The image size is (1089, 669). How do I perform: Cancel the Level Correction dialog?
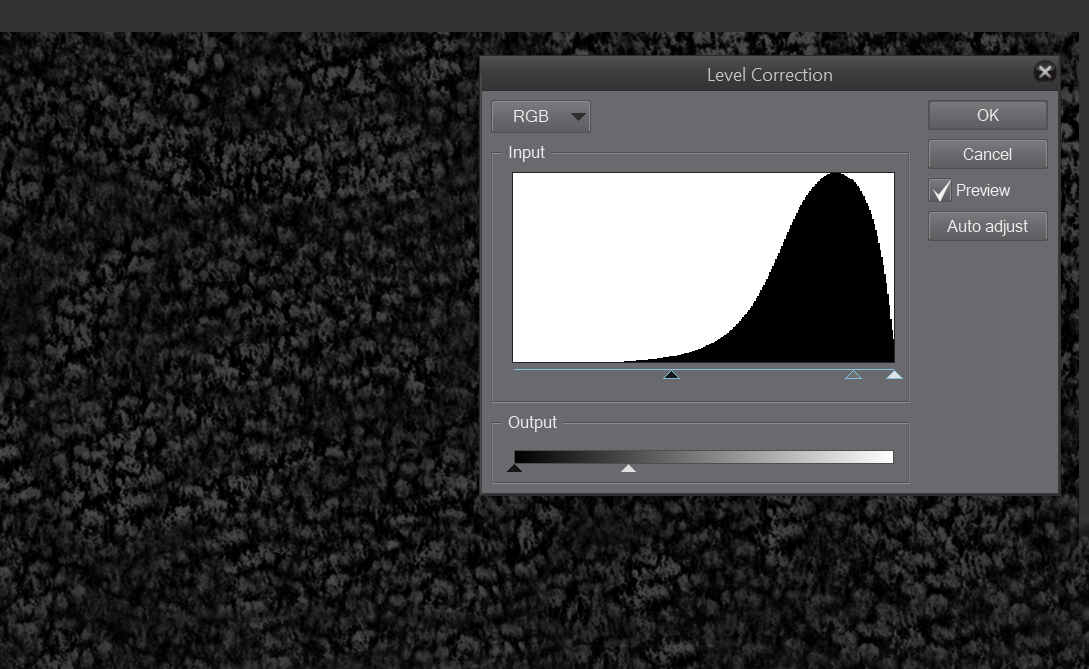pos(987,154)
